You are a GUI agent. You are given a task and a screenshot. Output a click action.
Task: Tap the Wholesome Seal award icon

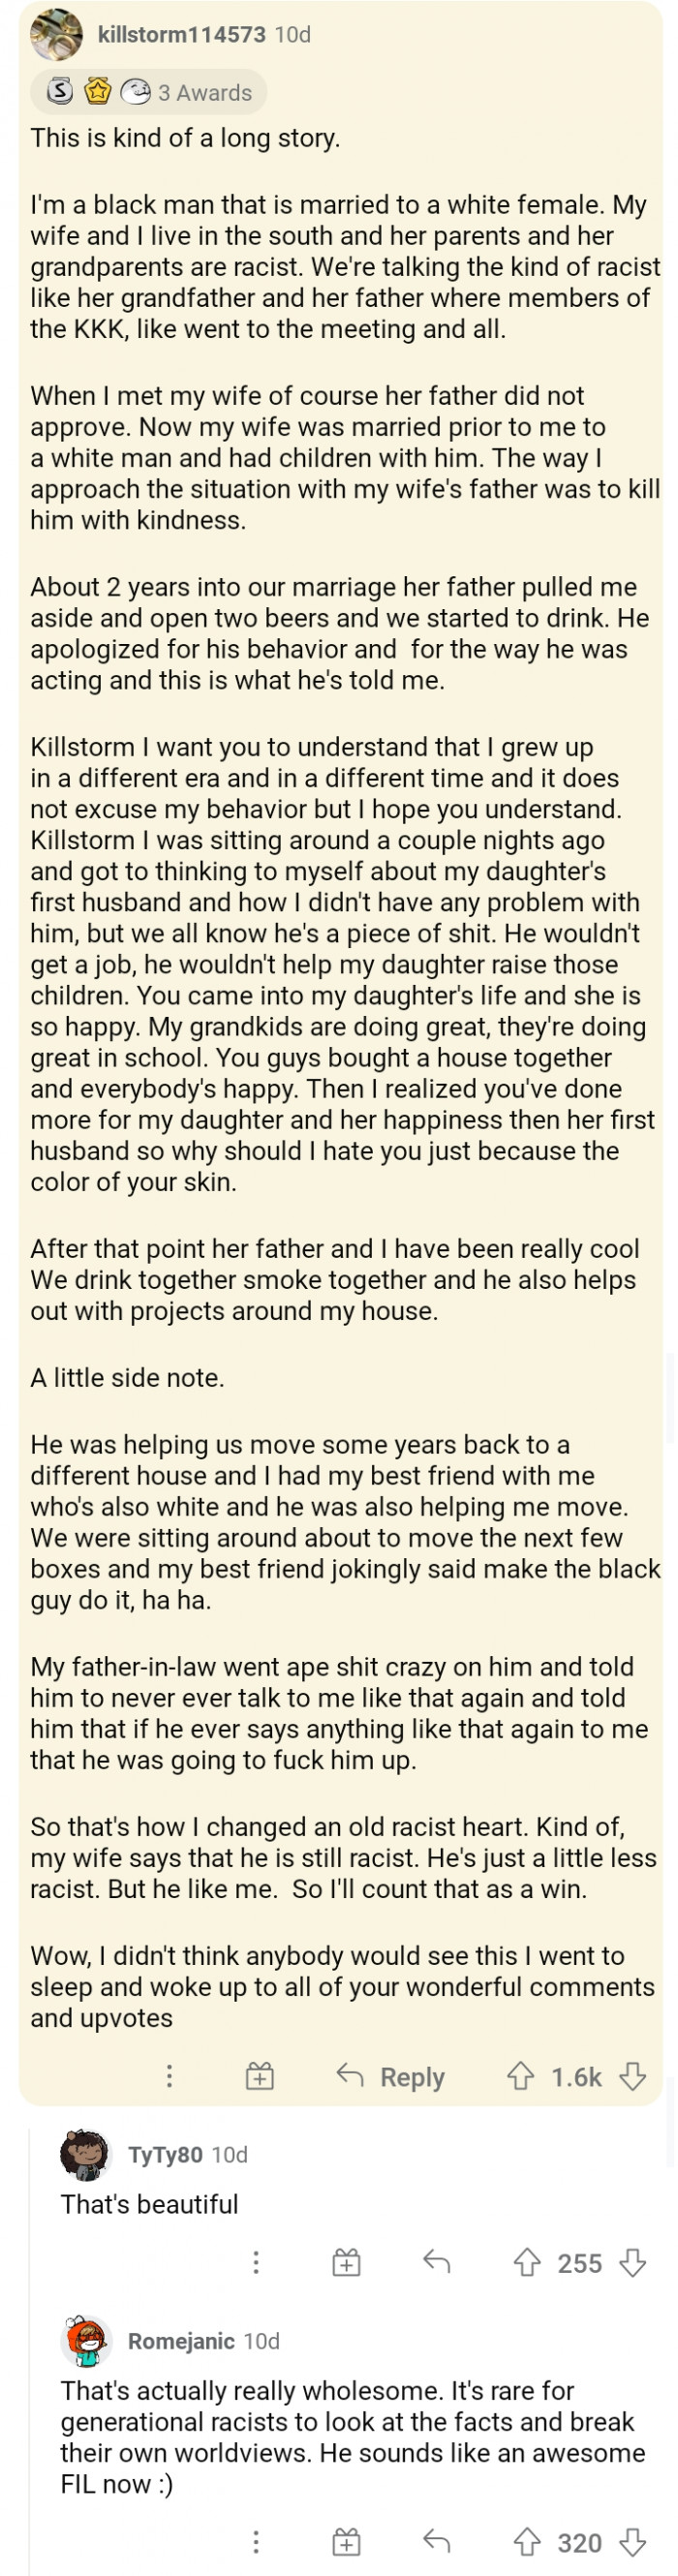coord(136,92)
